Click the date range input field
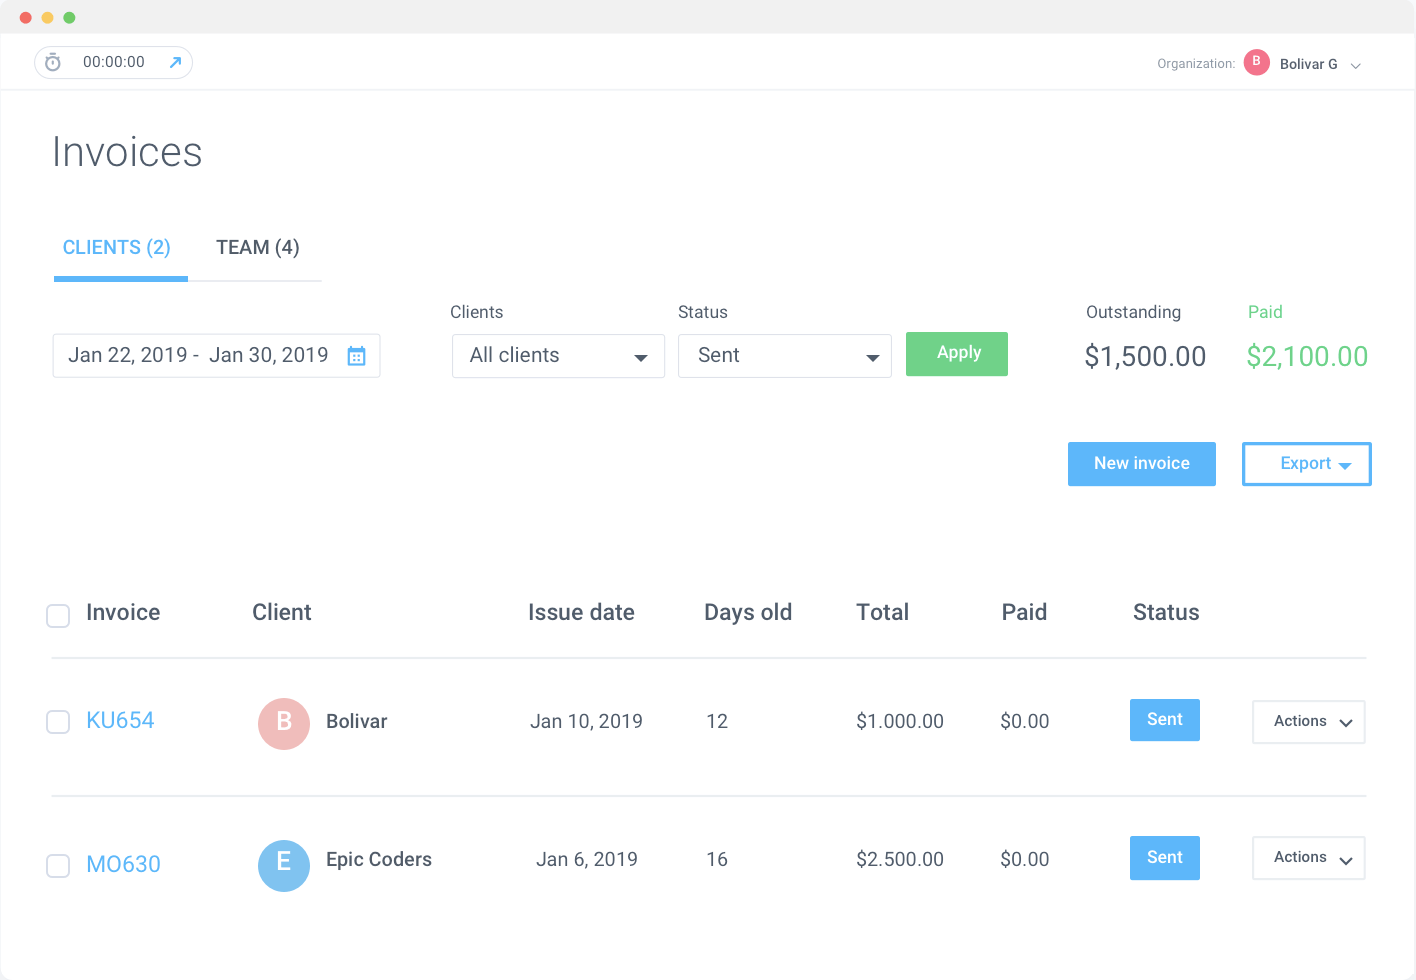This screenshot has width=1416, height=980. [216, 356]
